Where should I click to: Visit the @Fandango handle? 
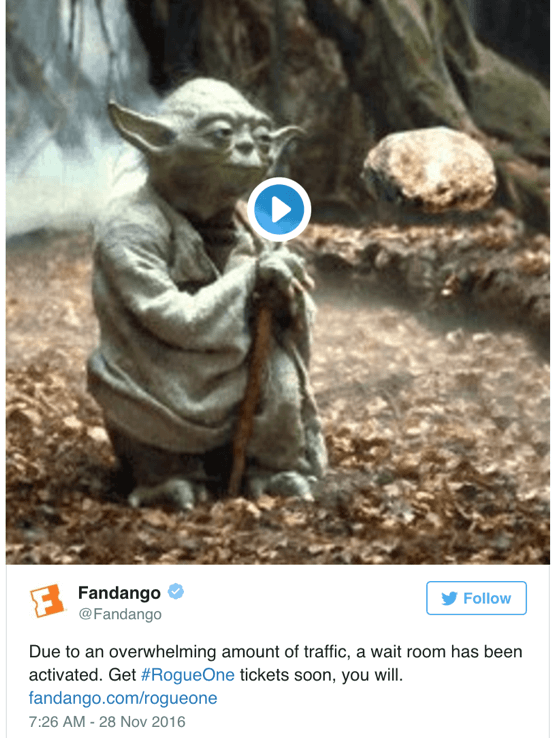coord(120,614)
